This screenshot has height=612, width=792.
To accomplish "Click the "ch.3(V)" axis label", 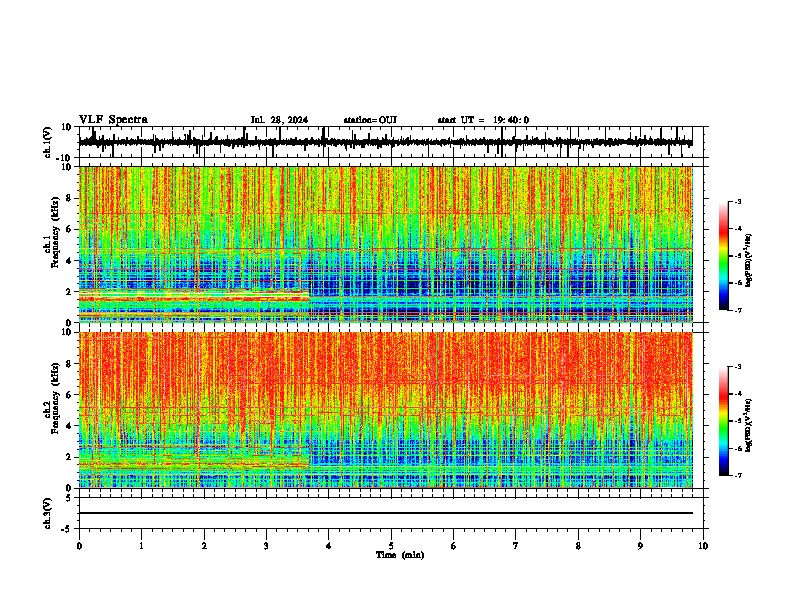I will click(48, 513).
